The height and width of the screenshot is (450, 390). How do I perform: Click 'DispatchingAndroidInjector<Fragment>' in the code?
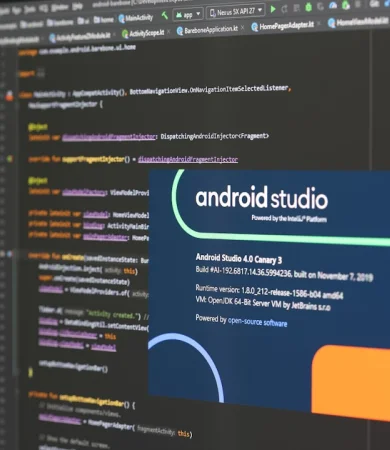pos(215,136)
